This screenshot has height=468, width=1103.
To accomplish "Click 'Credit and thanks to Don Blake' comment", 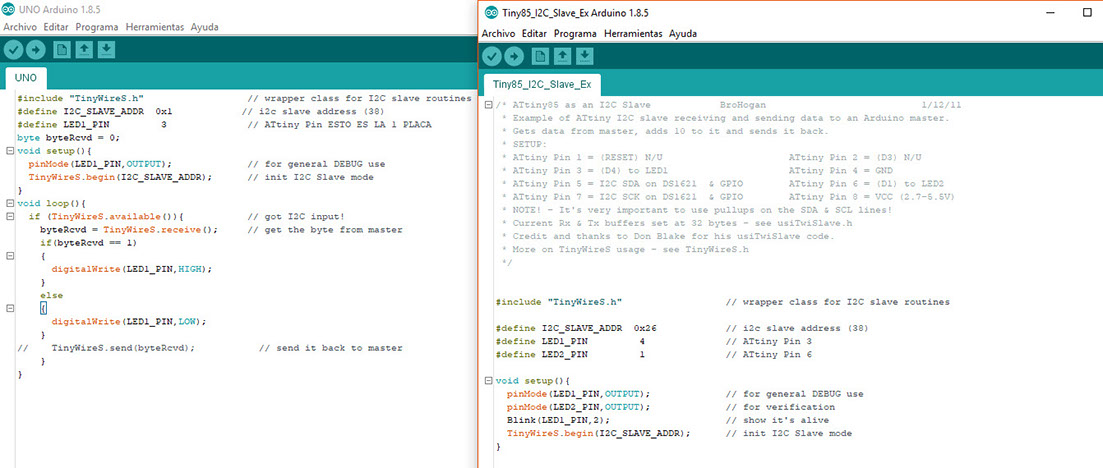I will click(x=673, y=236).
